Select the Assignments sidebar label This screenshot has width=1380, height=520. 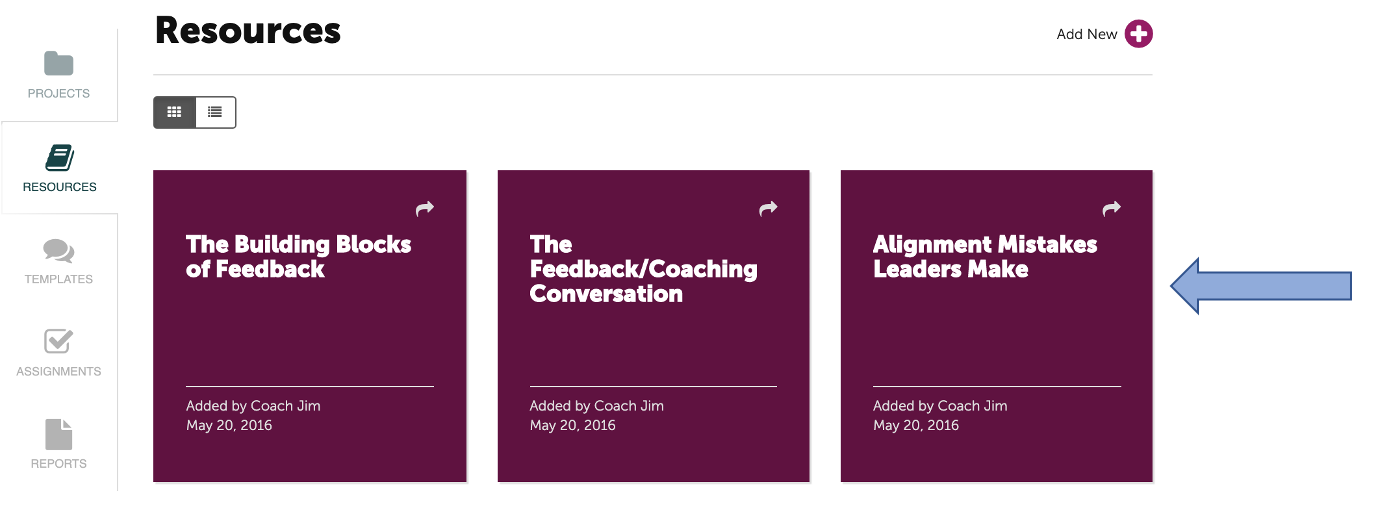[x=59, y=371]
